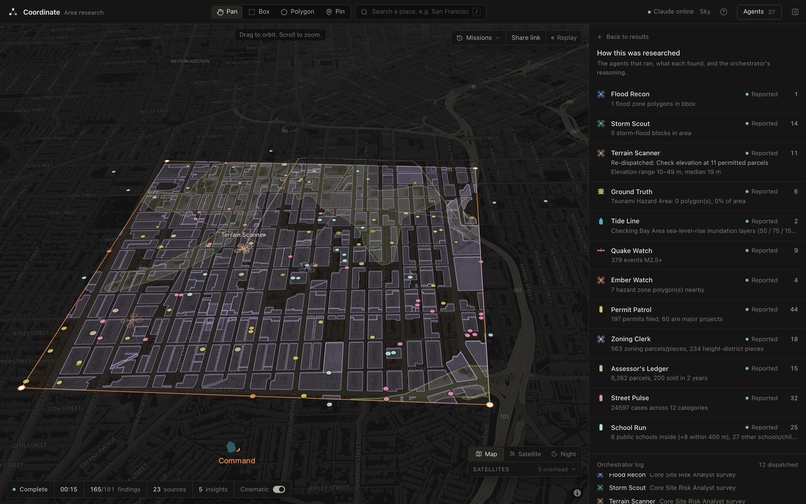Open the Permit Patrol '197 permits filed' row
Image resolution: width=806 pixels, height=504 pixels.
click(698, 314)
